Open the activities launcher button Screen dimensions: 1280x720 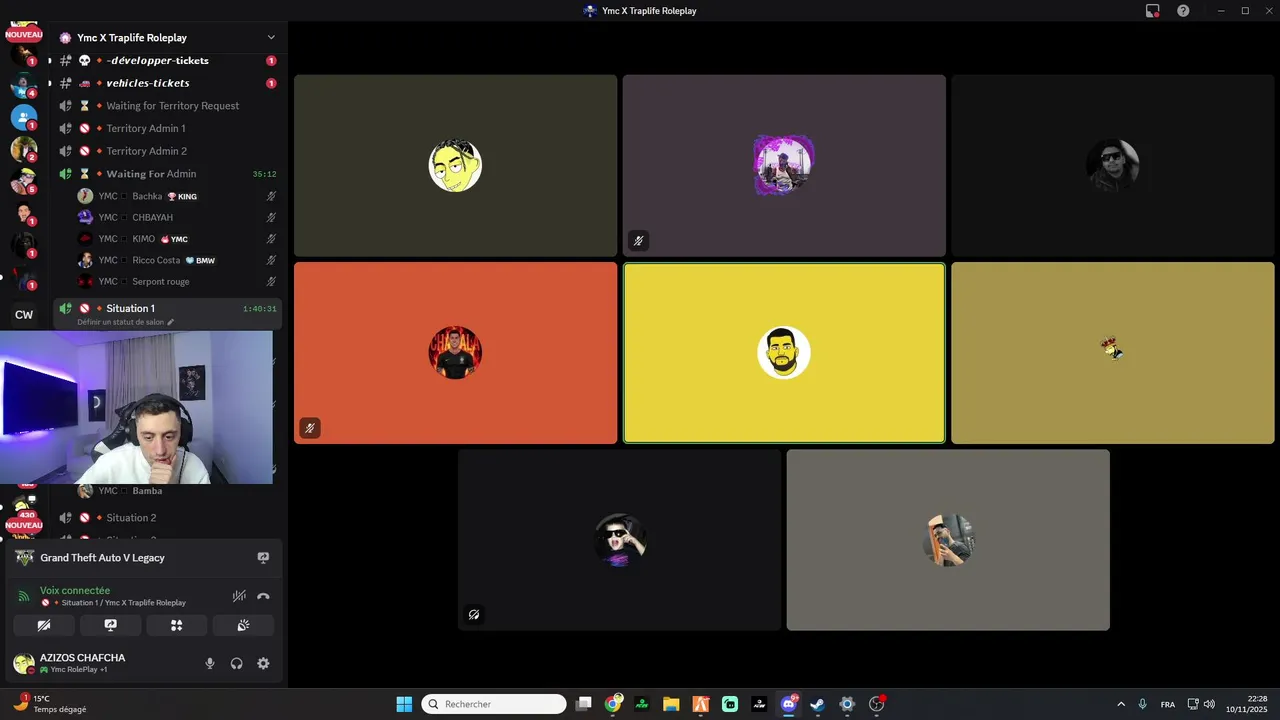(x=176, y=625)
